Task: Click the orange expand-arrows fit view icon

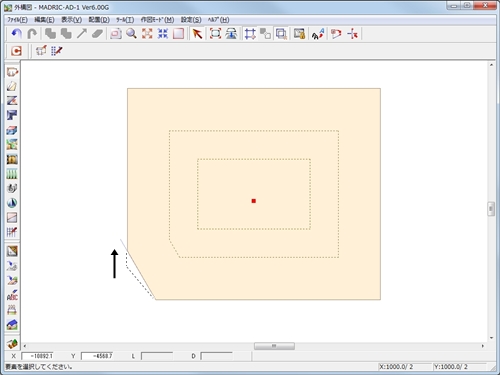Action: point(147,34)
